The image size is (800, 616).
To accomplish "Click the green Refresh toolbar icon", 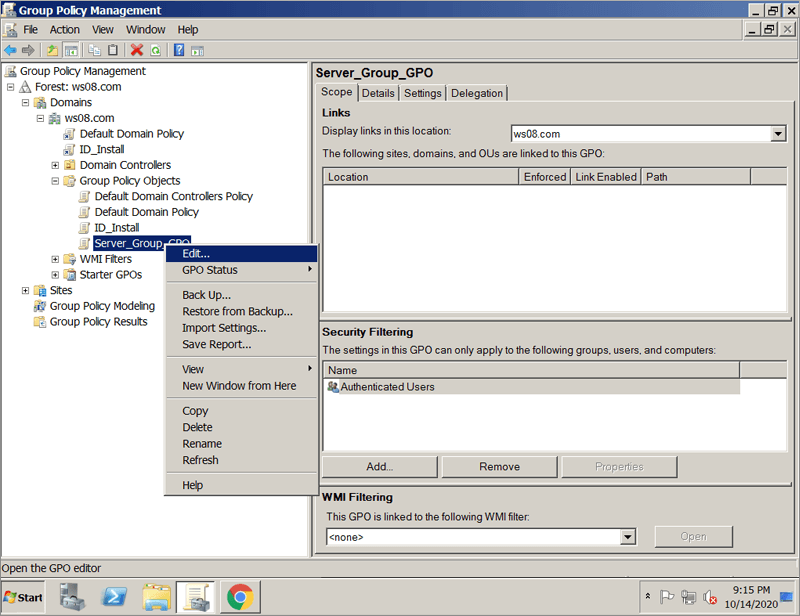I will (x=156, y=50).
